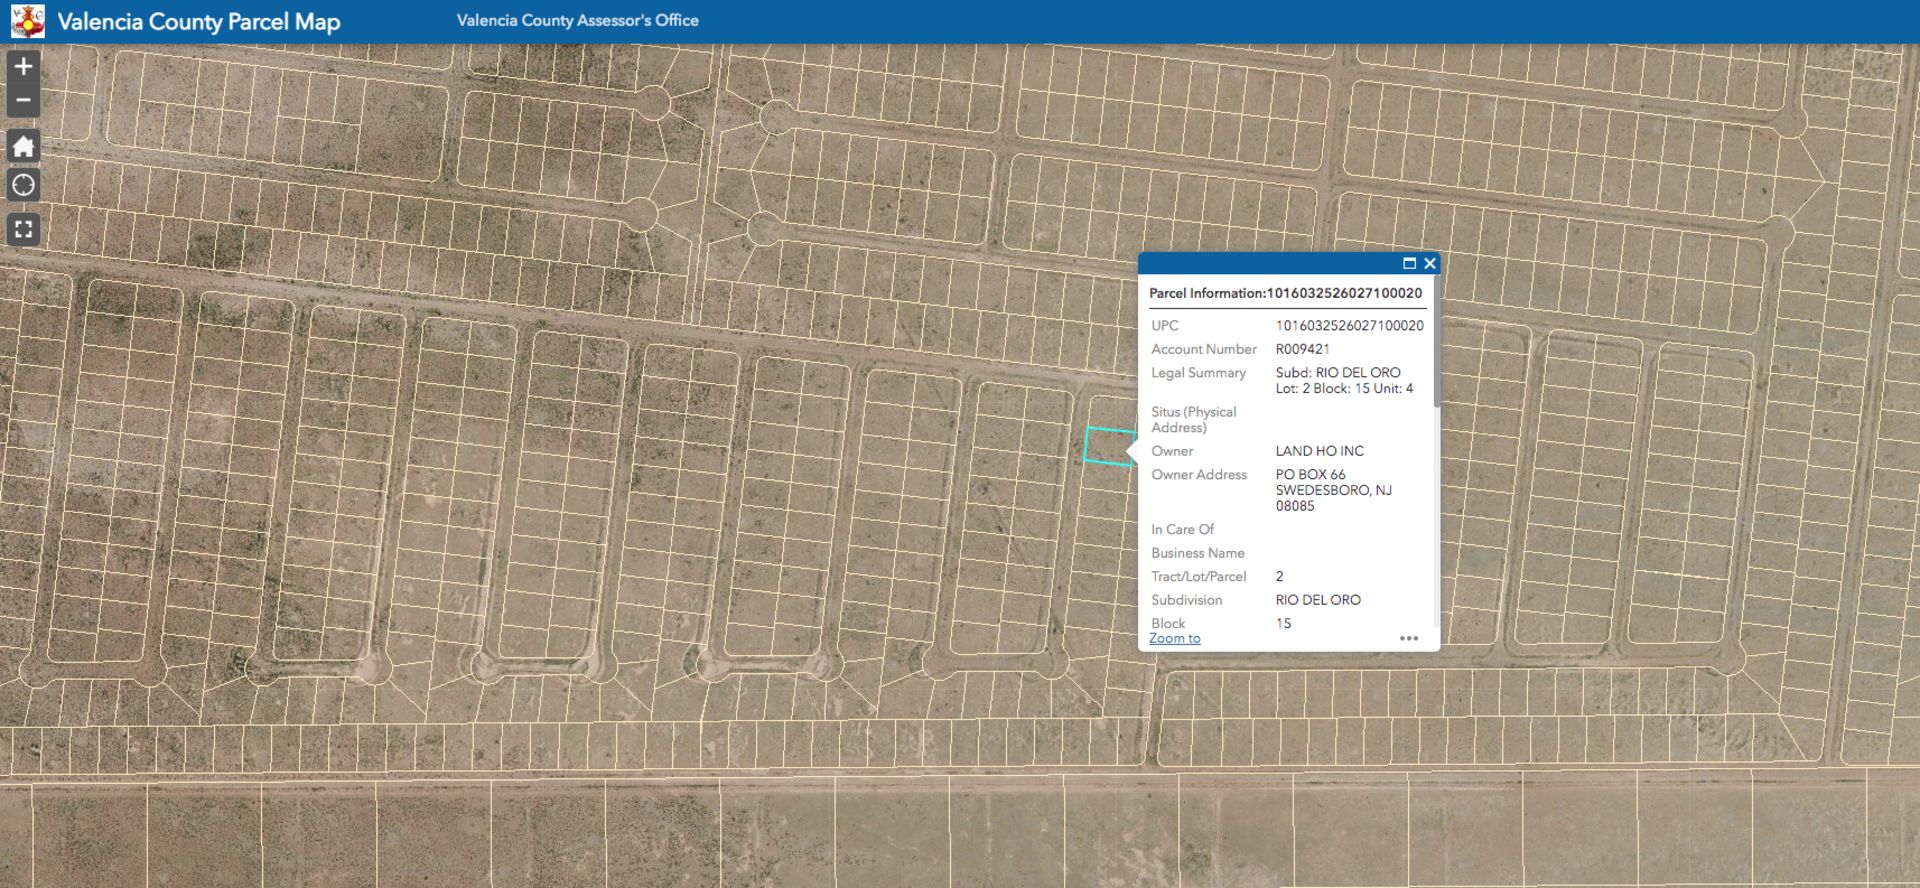This screenshot has width=1920, height=888.
Task: Click the owner name LAND HO INC
Action: [x=1319, y=451]
